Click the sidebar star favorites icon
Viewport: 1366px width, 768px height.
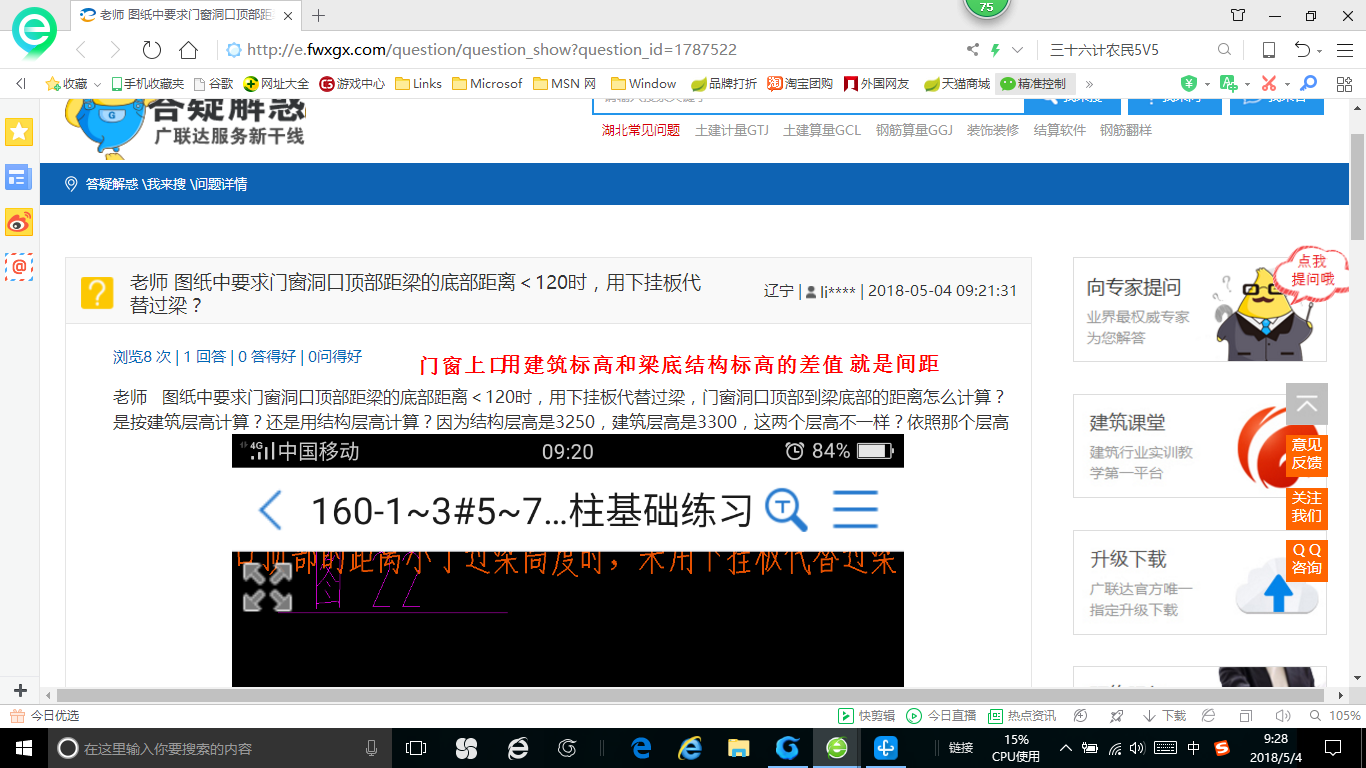tap(19, 131)
